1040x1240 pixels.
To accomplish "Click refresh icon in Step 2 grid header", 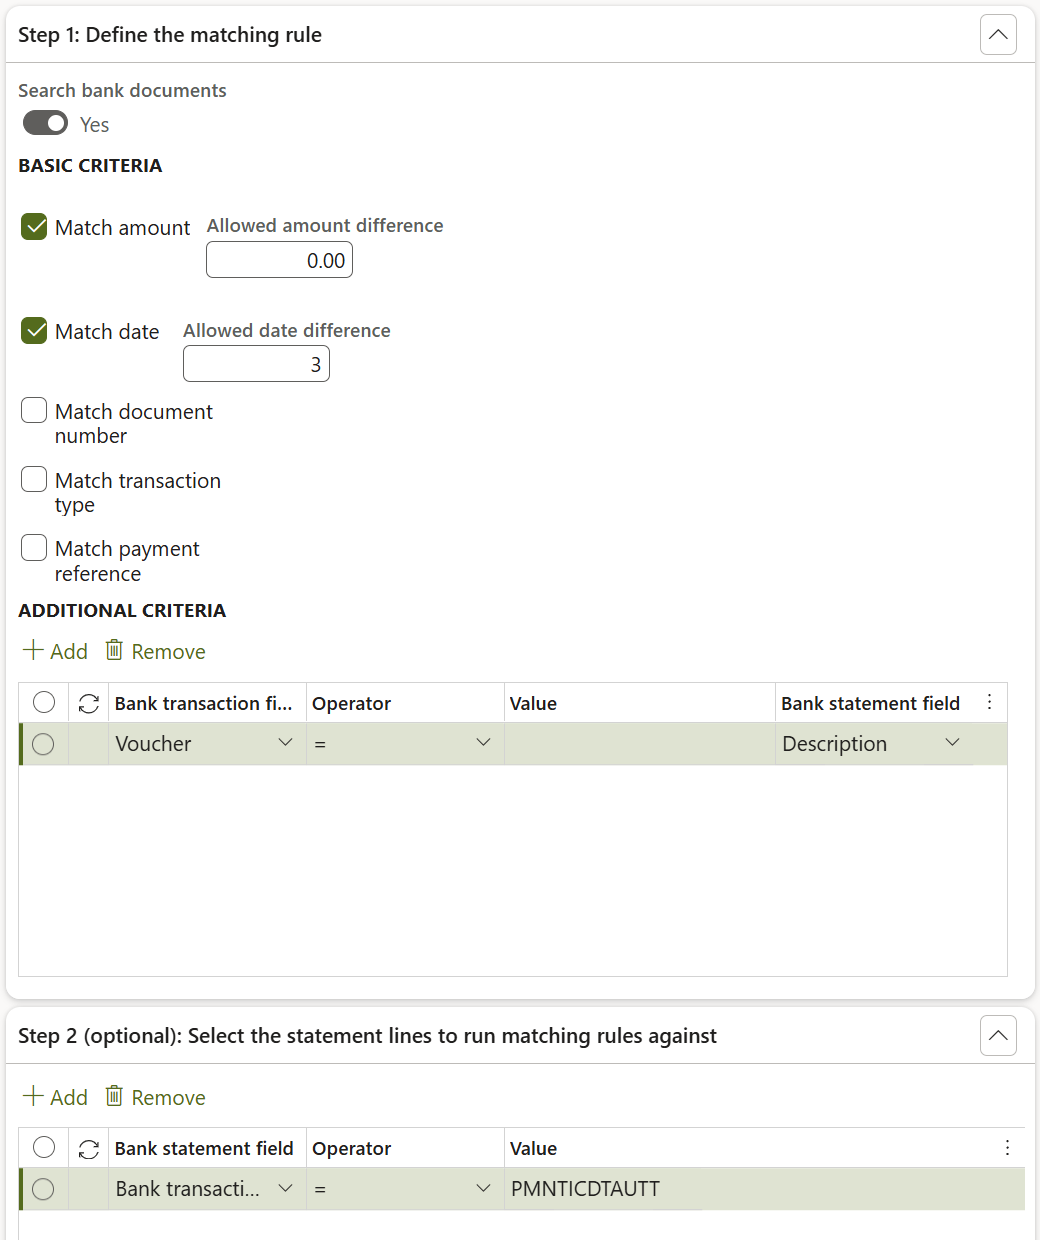I will pos(89,1149).
